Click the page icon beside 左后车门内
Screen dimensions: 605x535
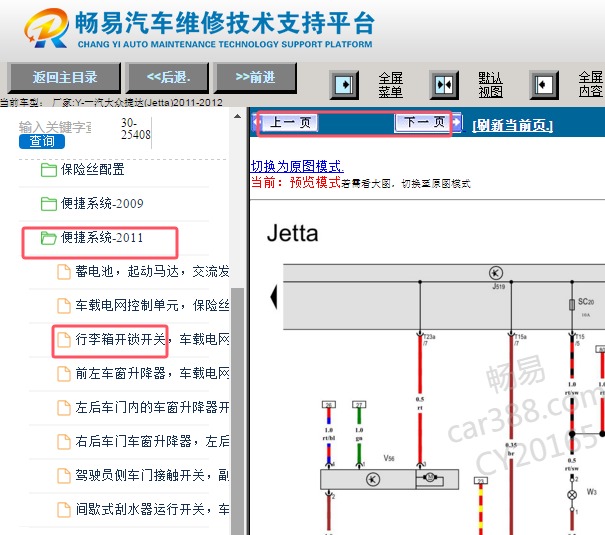pyautogui.click(x=64, y=407)
